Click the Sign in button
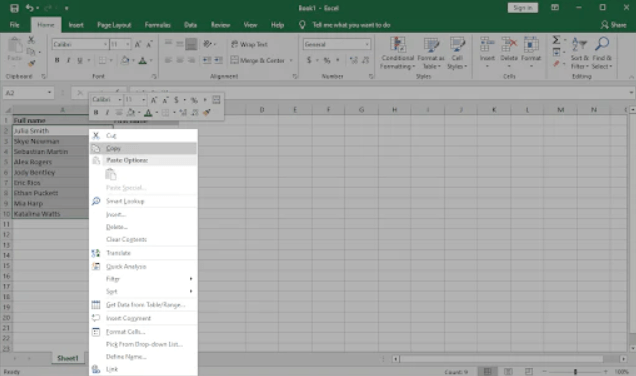The height and width of the screenshot is (376, 636). pos(522,8)
